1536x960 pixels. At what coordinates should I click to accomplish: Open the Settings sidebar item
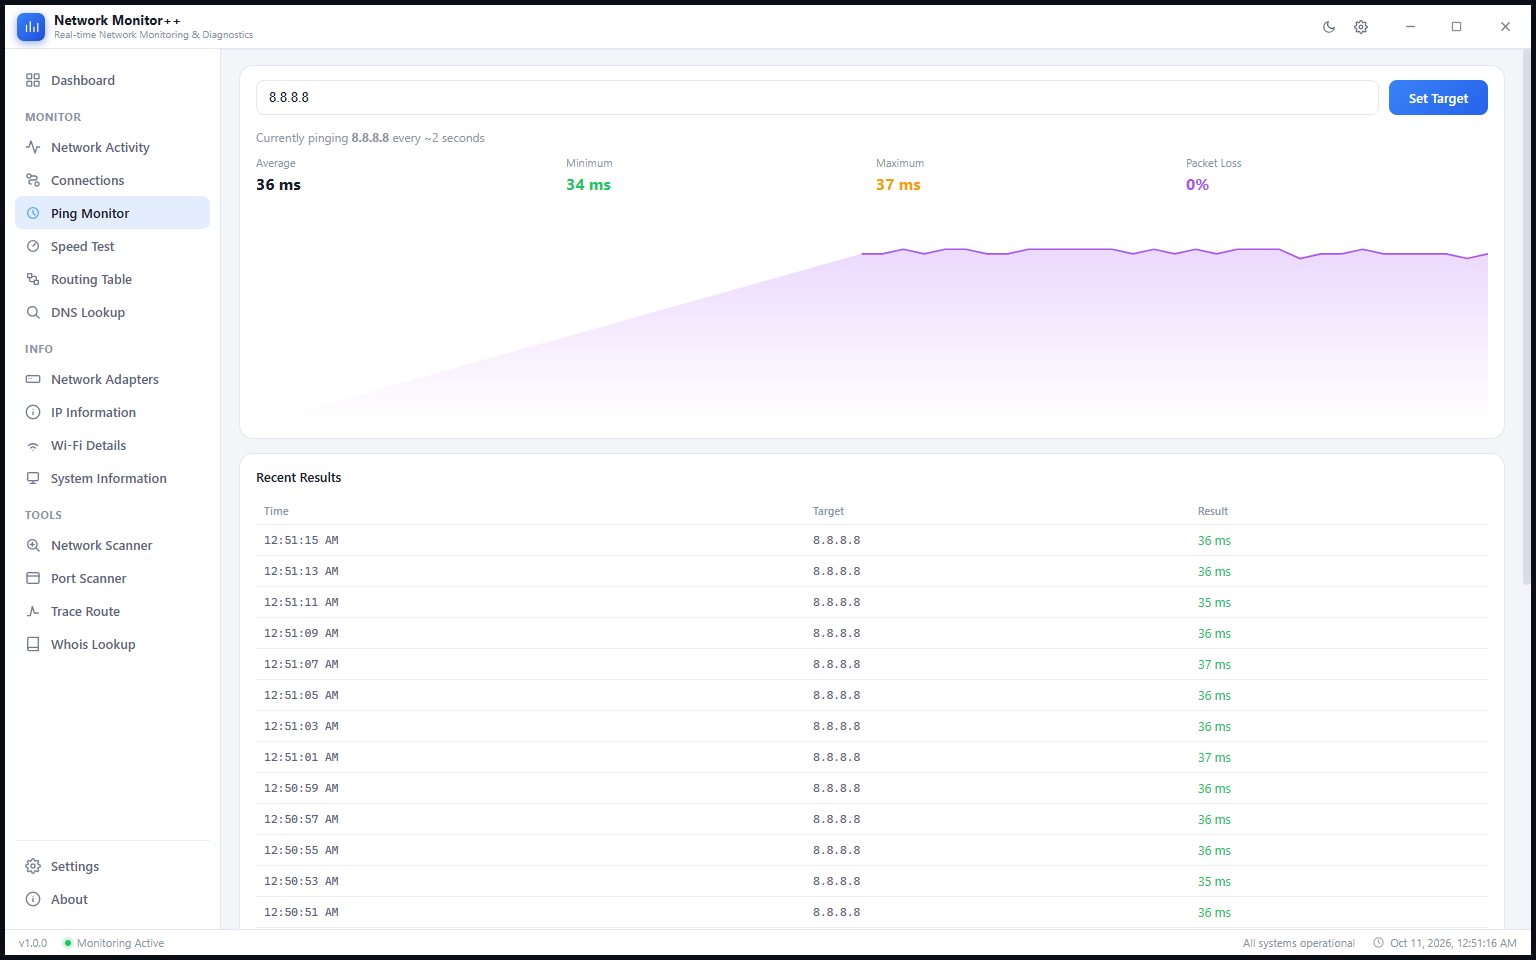(x=112, y=866)
